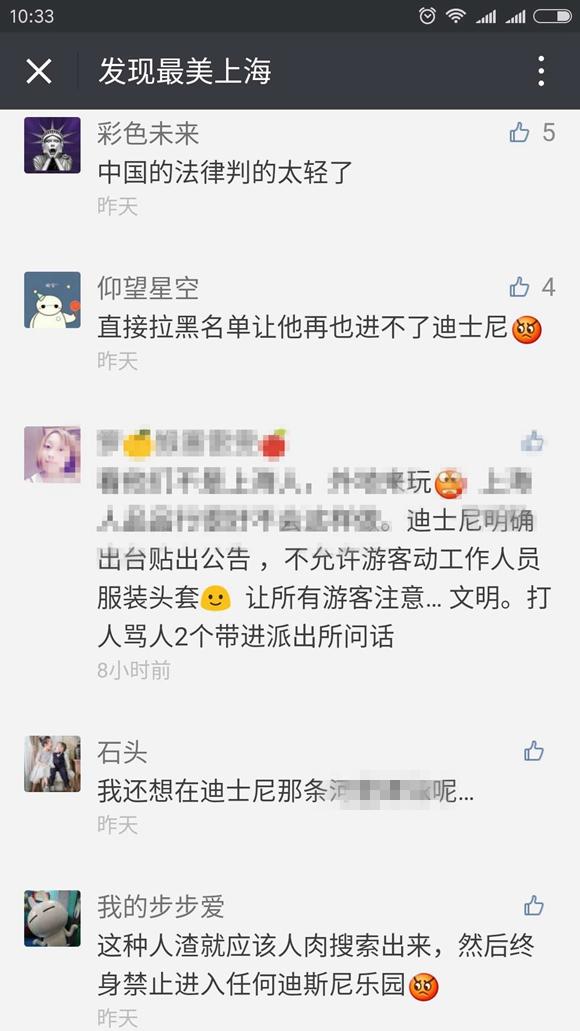Image resolution: width=580 pixels, height=1031 pixels.
Task: Tap the comment text 中国的法律判的太轻了
Action: click(x=226, y=172)
